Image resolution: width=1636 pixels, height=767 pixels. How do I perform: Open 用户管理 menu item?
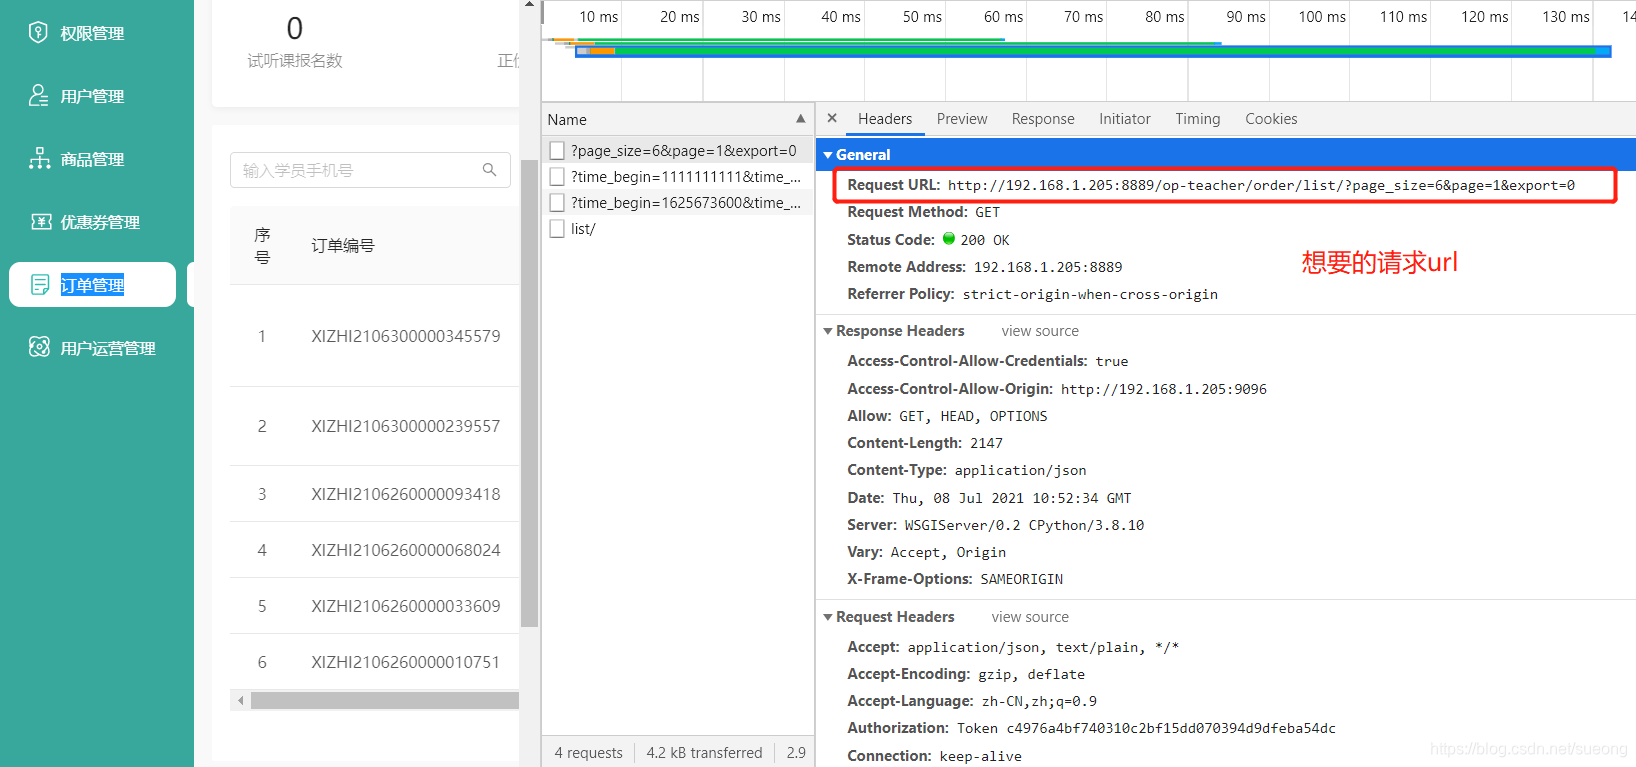pos(92,96)
